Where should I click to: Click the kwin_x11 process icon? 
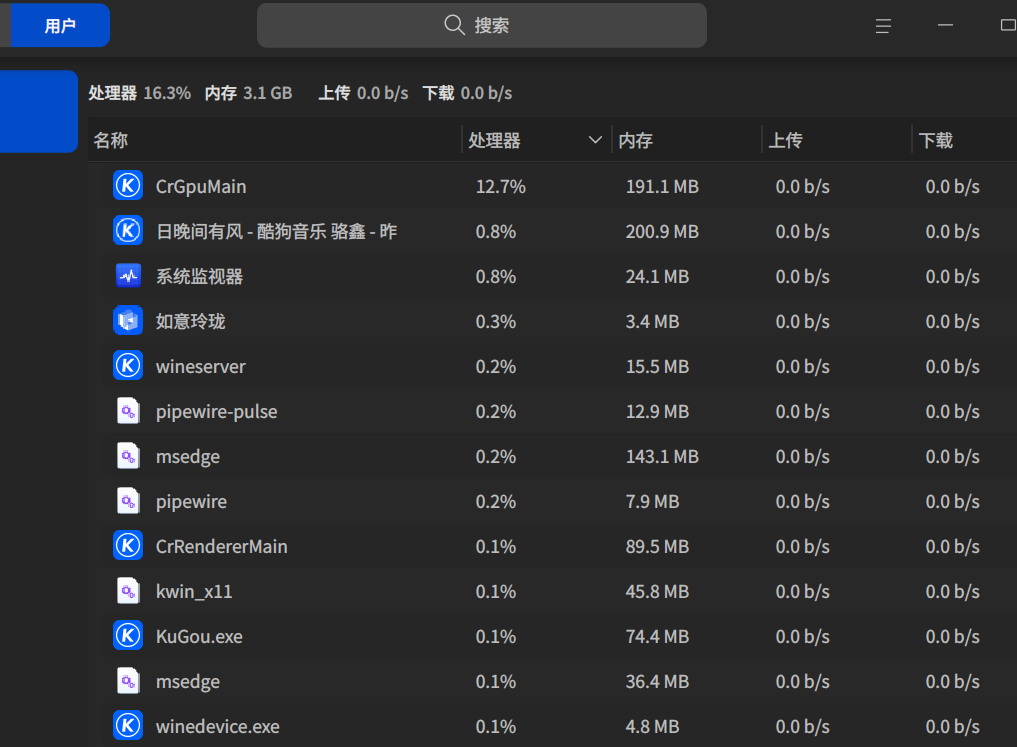[128, 591]
